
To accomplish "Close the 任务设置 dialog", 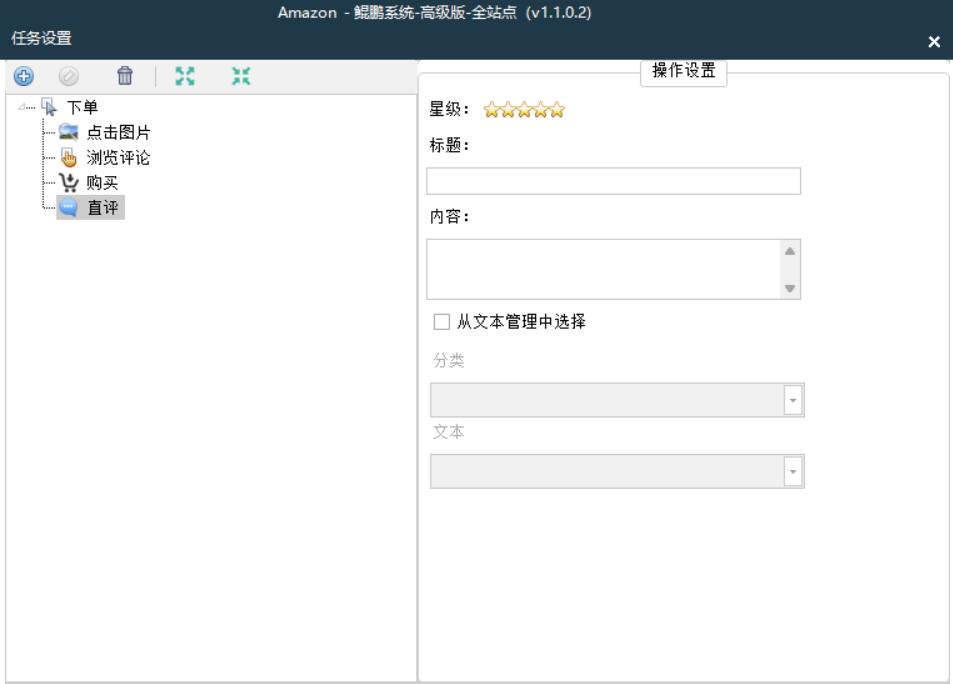I will 934,41.
